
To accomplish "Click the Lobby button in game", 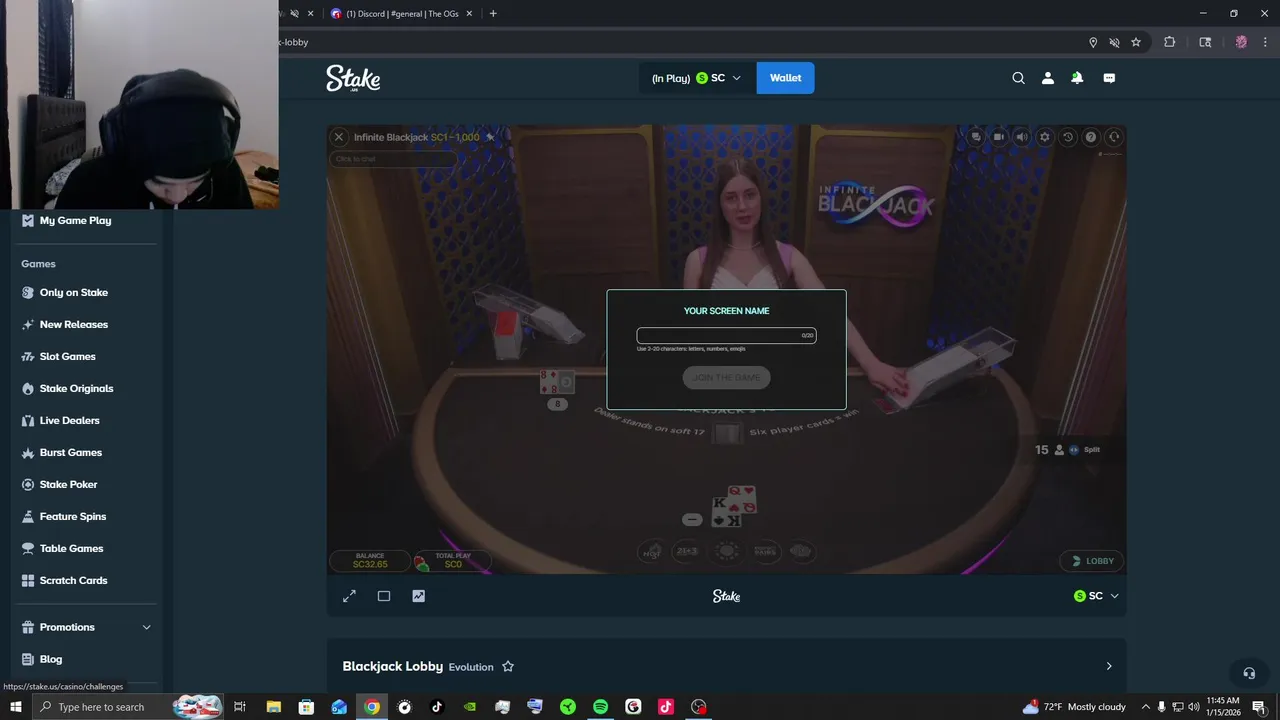I will point(1092,561).
